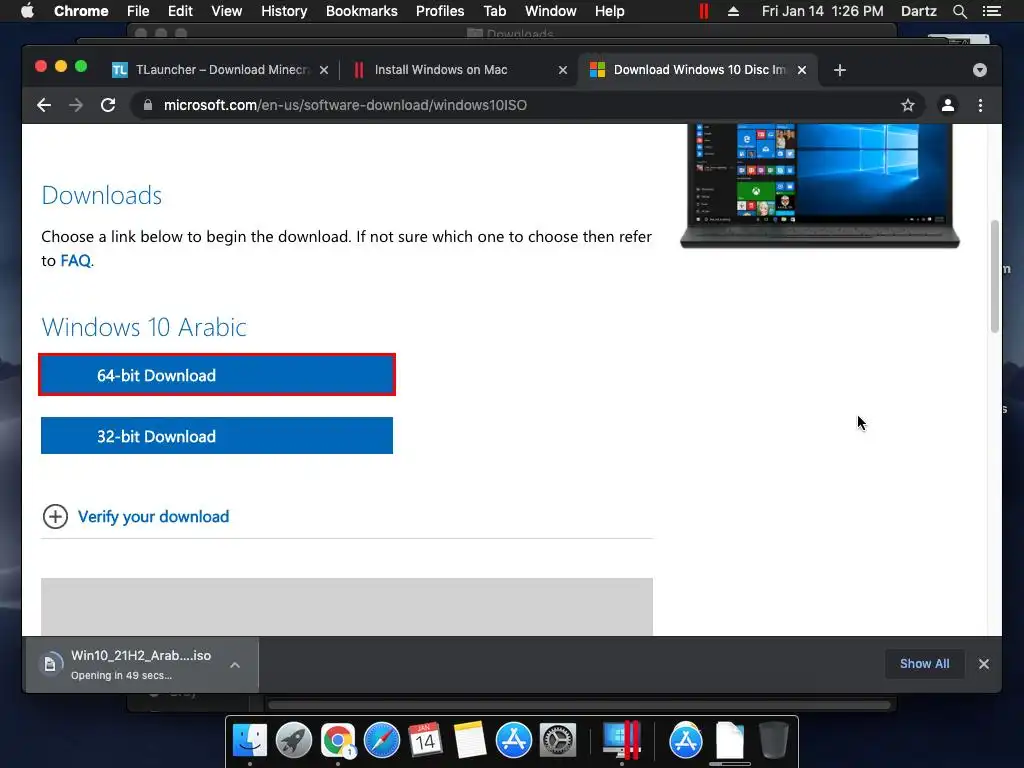Click the eject icon in menu bar
The width and height of the screenshot is (1024, 768).
click(x=733, y=11)
